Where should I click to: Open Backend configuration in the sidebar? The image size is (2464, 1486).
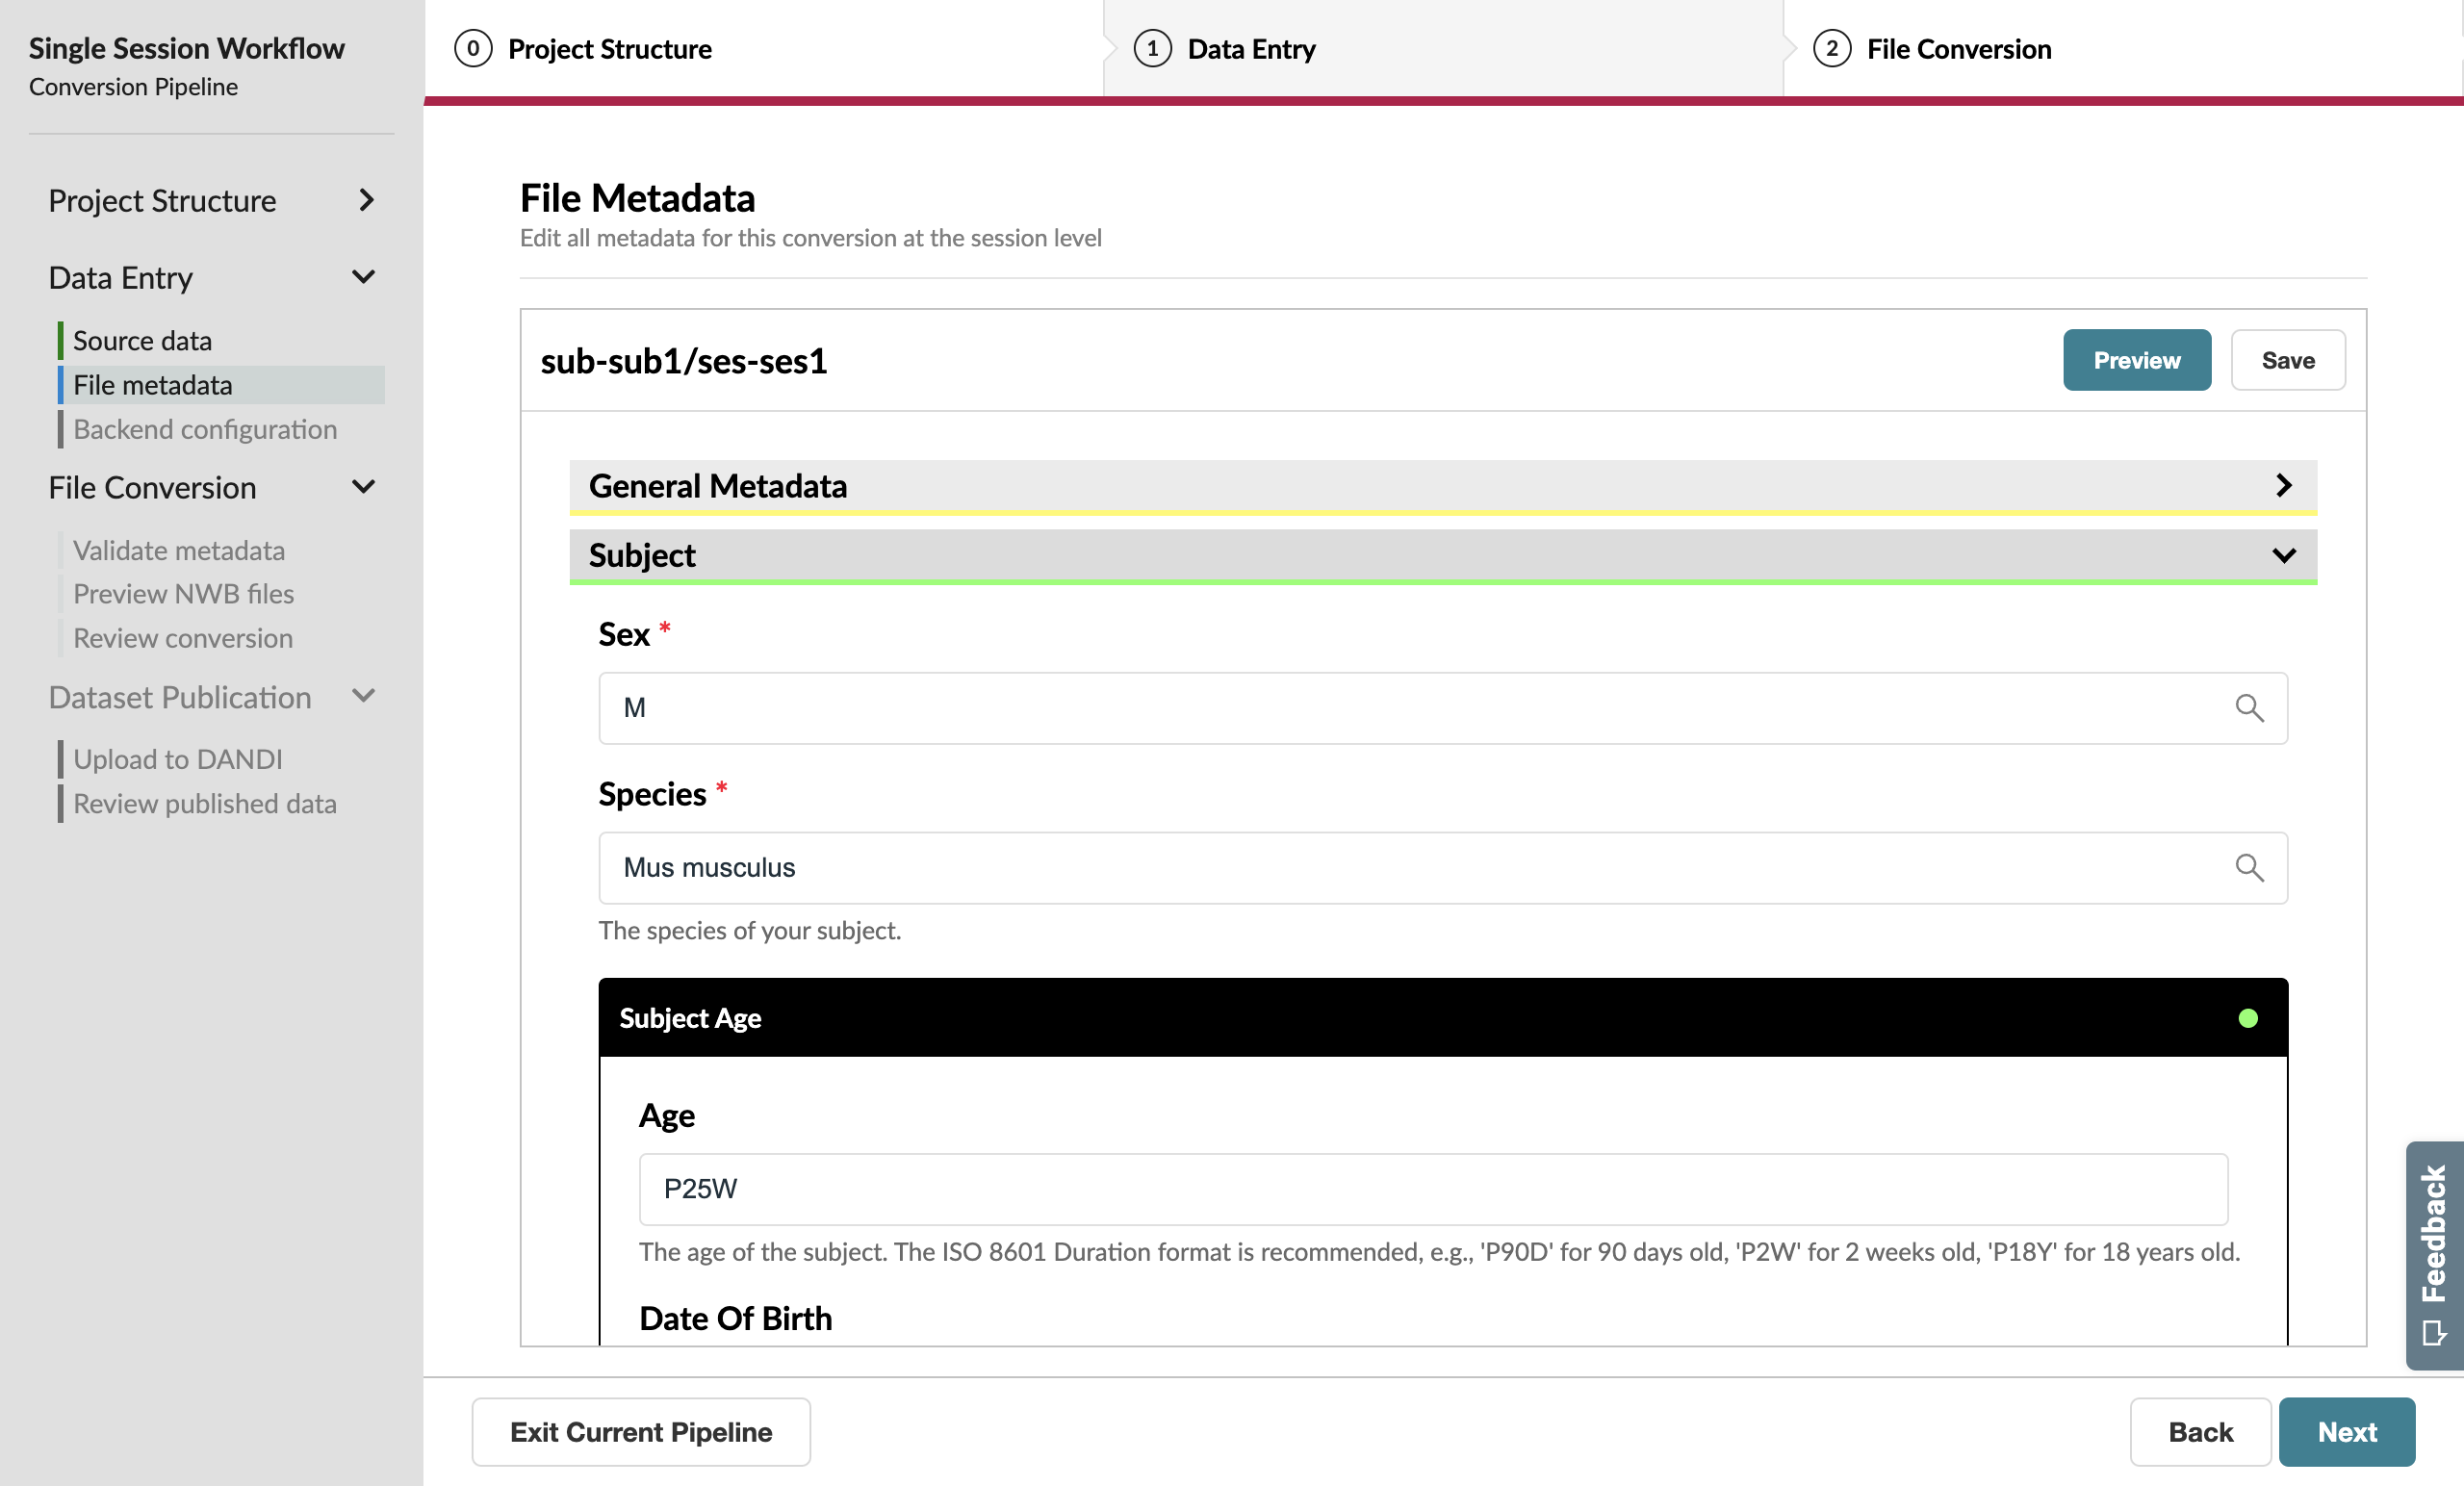(x=221, y=429)
